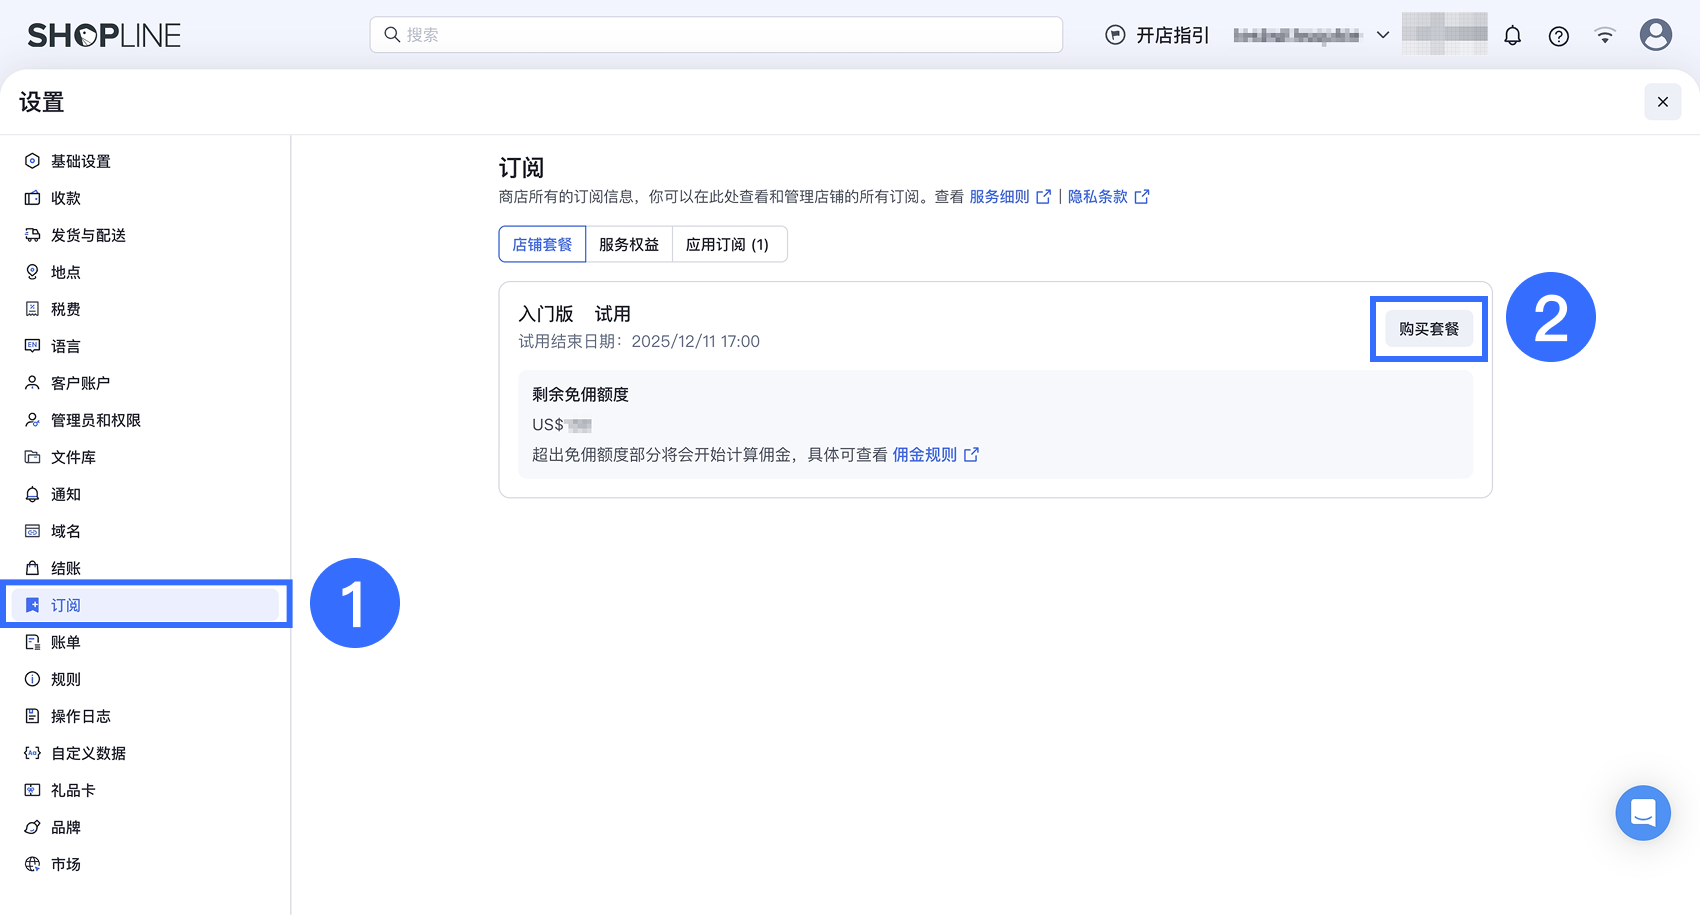Click the search magnifier icon
Image resolution: width=1700 pixels, height=915 pixels.
[x=391, y=35]
